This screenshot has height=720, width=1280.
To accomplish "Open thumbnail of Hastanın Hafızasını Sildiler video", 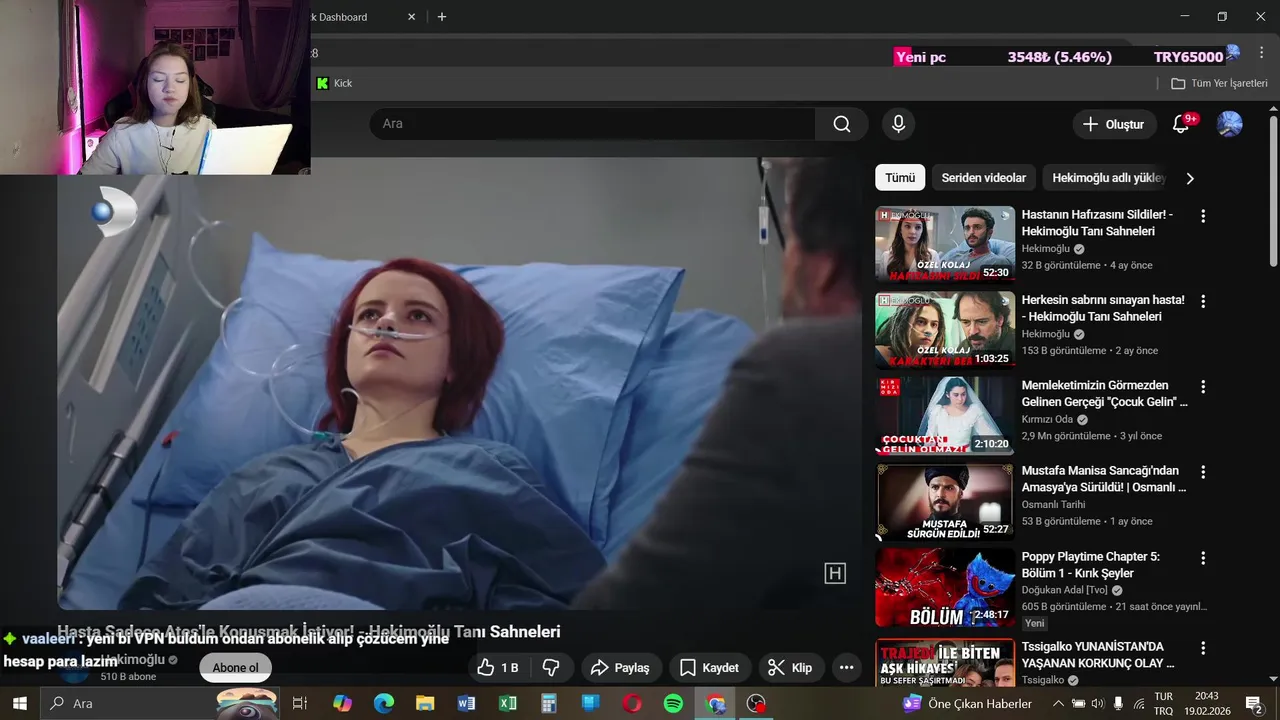I will 945,245.
